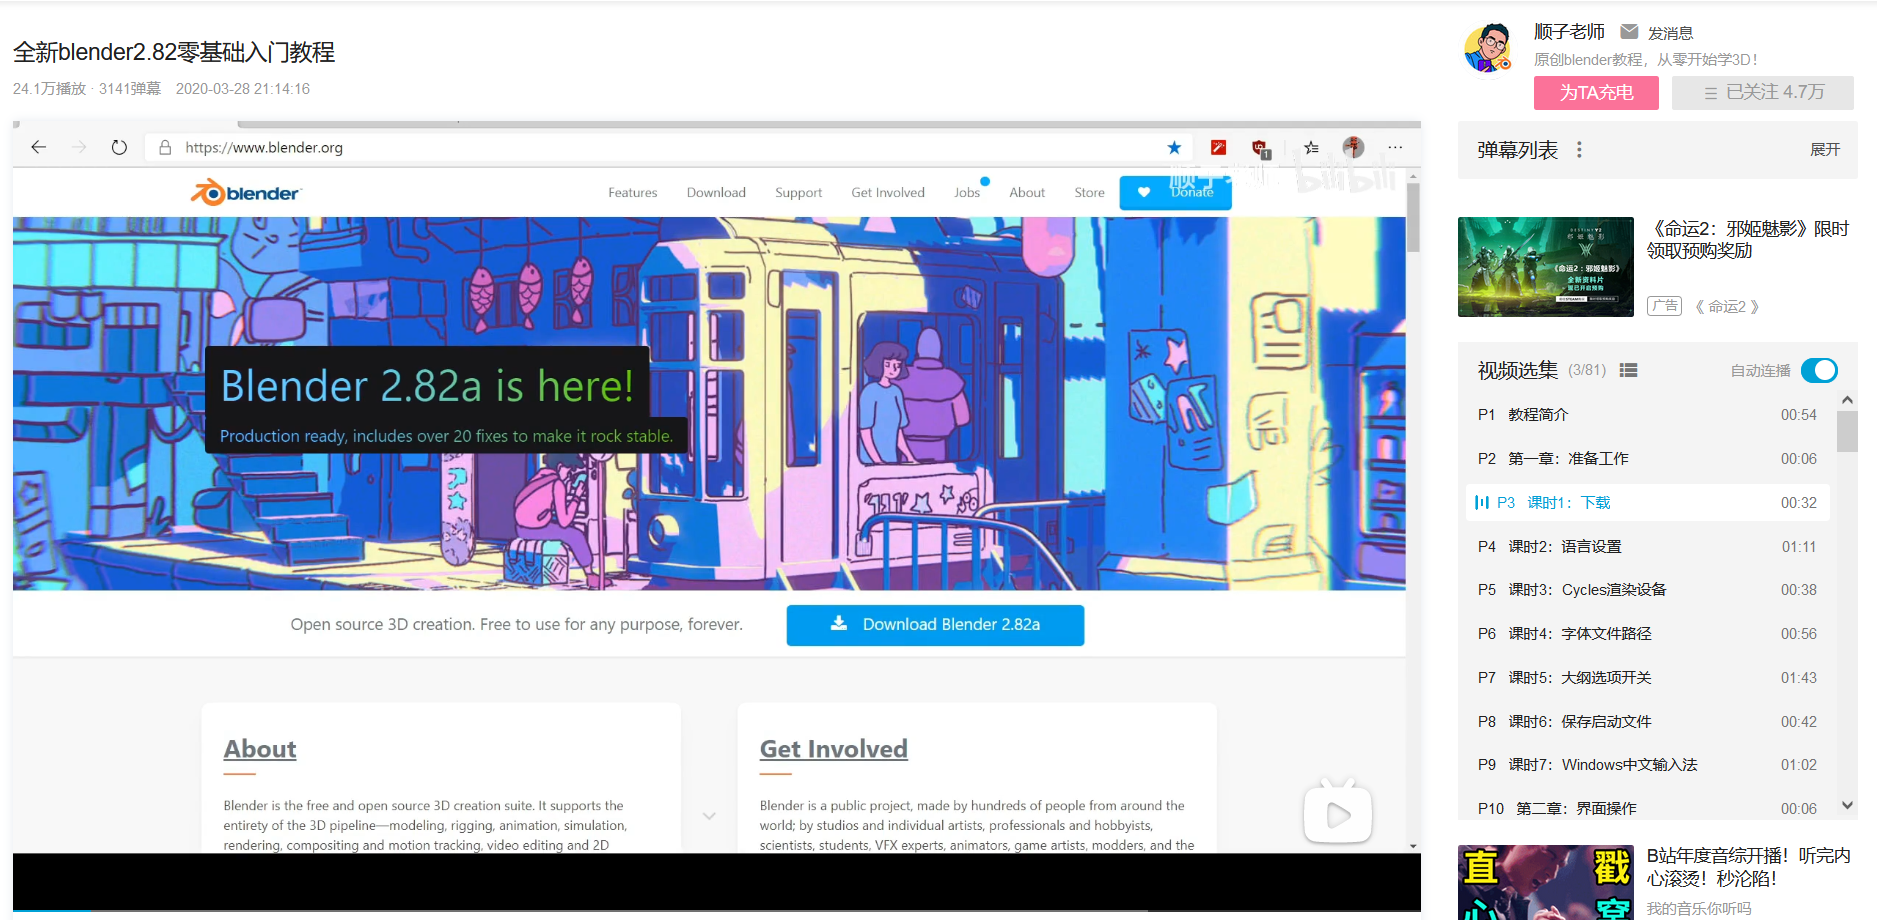Click the bilibili TV play icon overlay
Viewport: 1877px width, 920px height.
(x=1338, y=812)
